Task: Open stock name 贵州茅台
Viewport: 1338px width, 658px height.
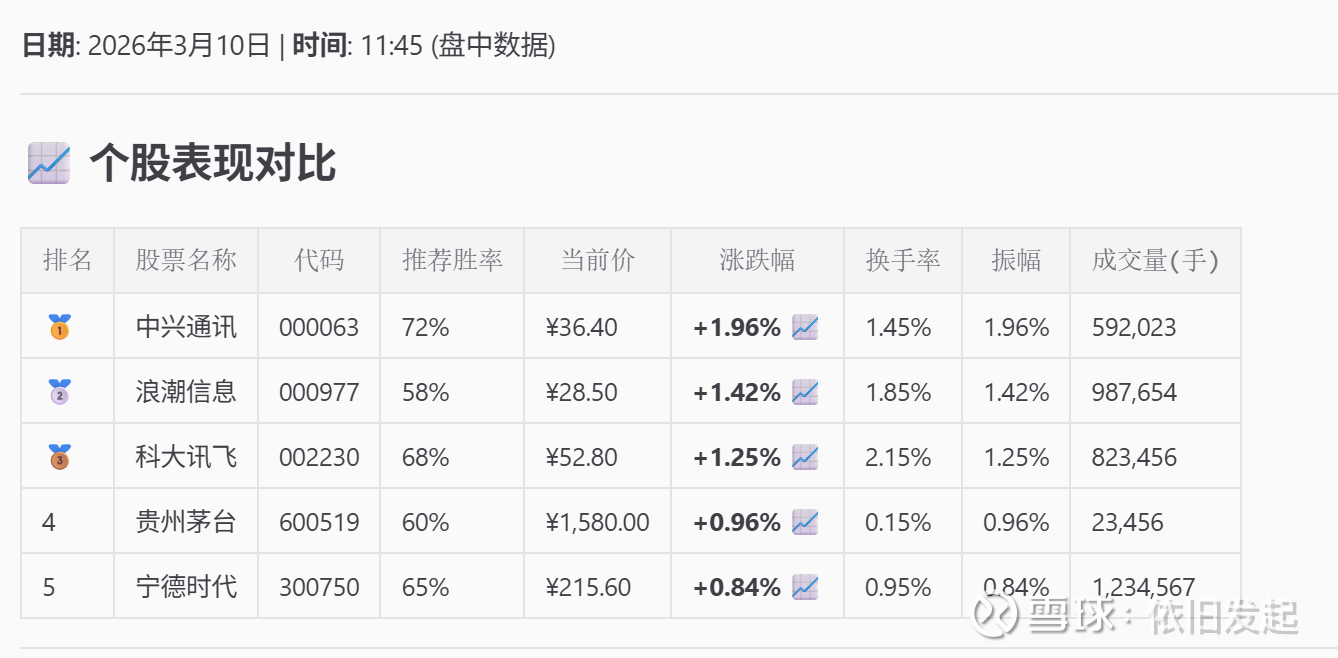Action: (x=186, y=522)
